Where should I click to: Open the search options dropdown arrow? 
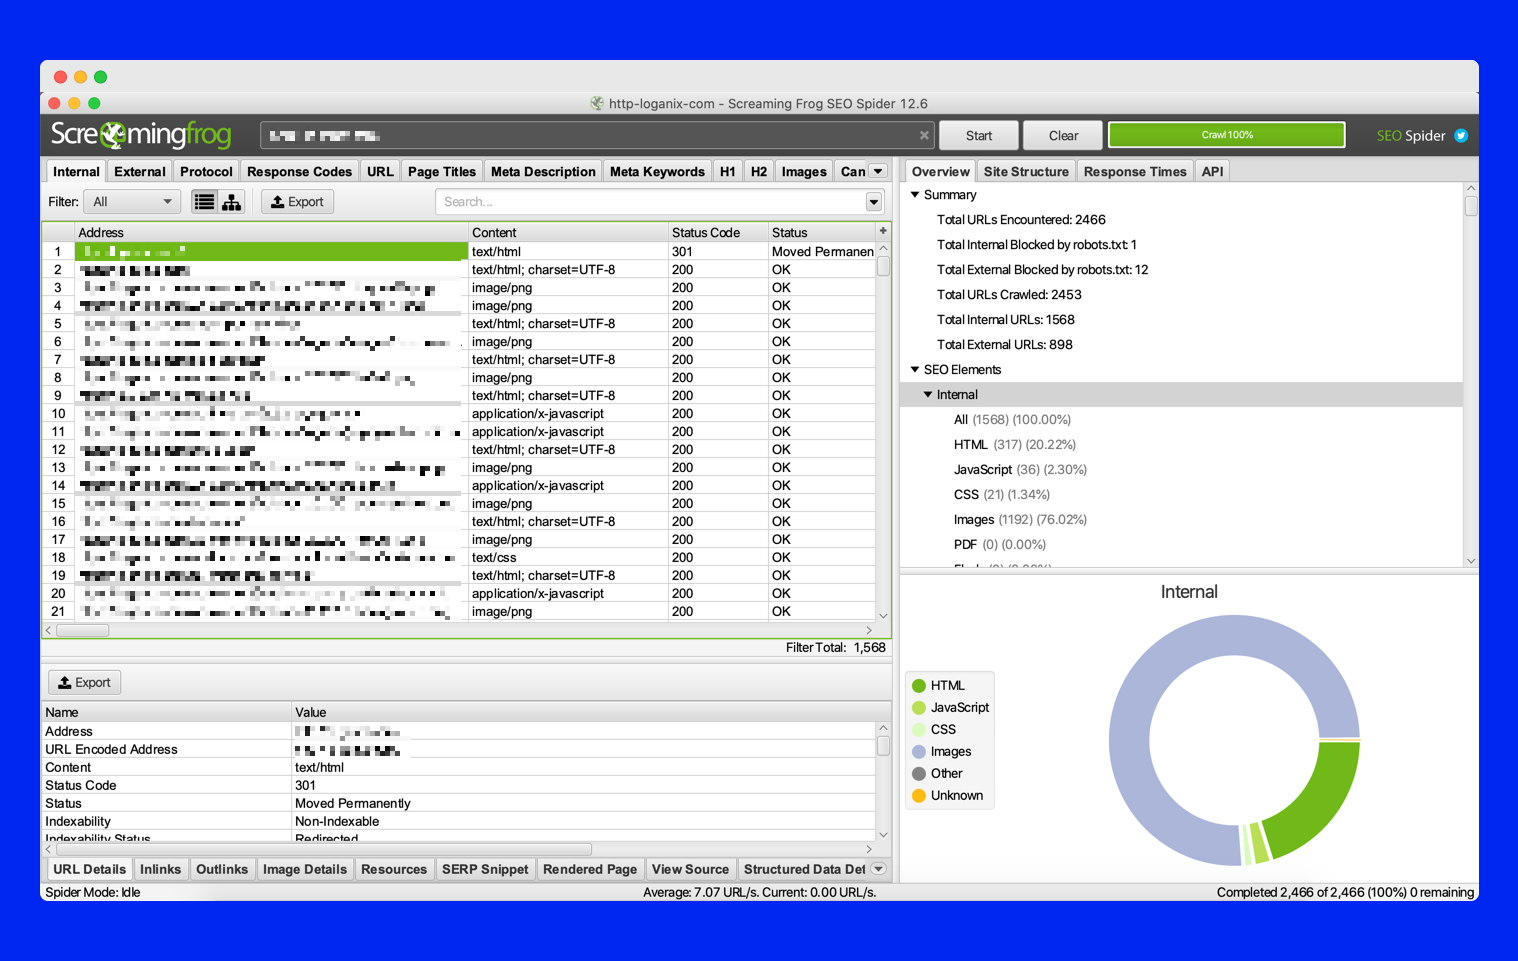pyautogui.click(x=874, y=202)
